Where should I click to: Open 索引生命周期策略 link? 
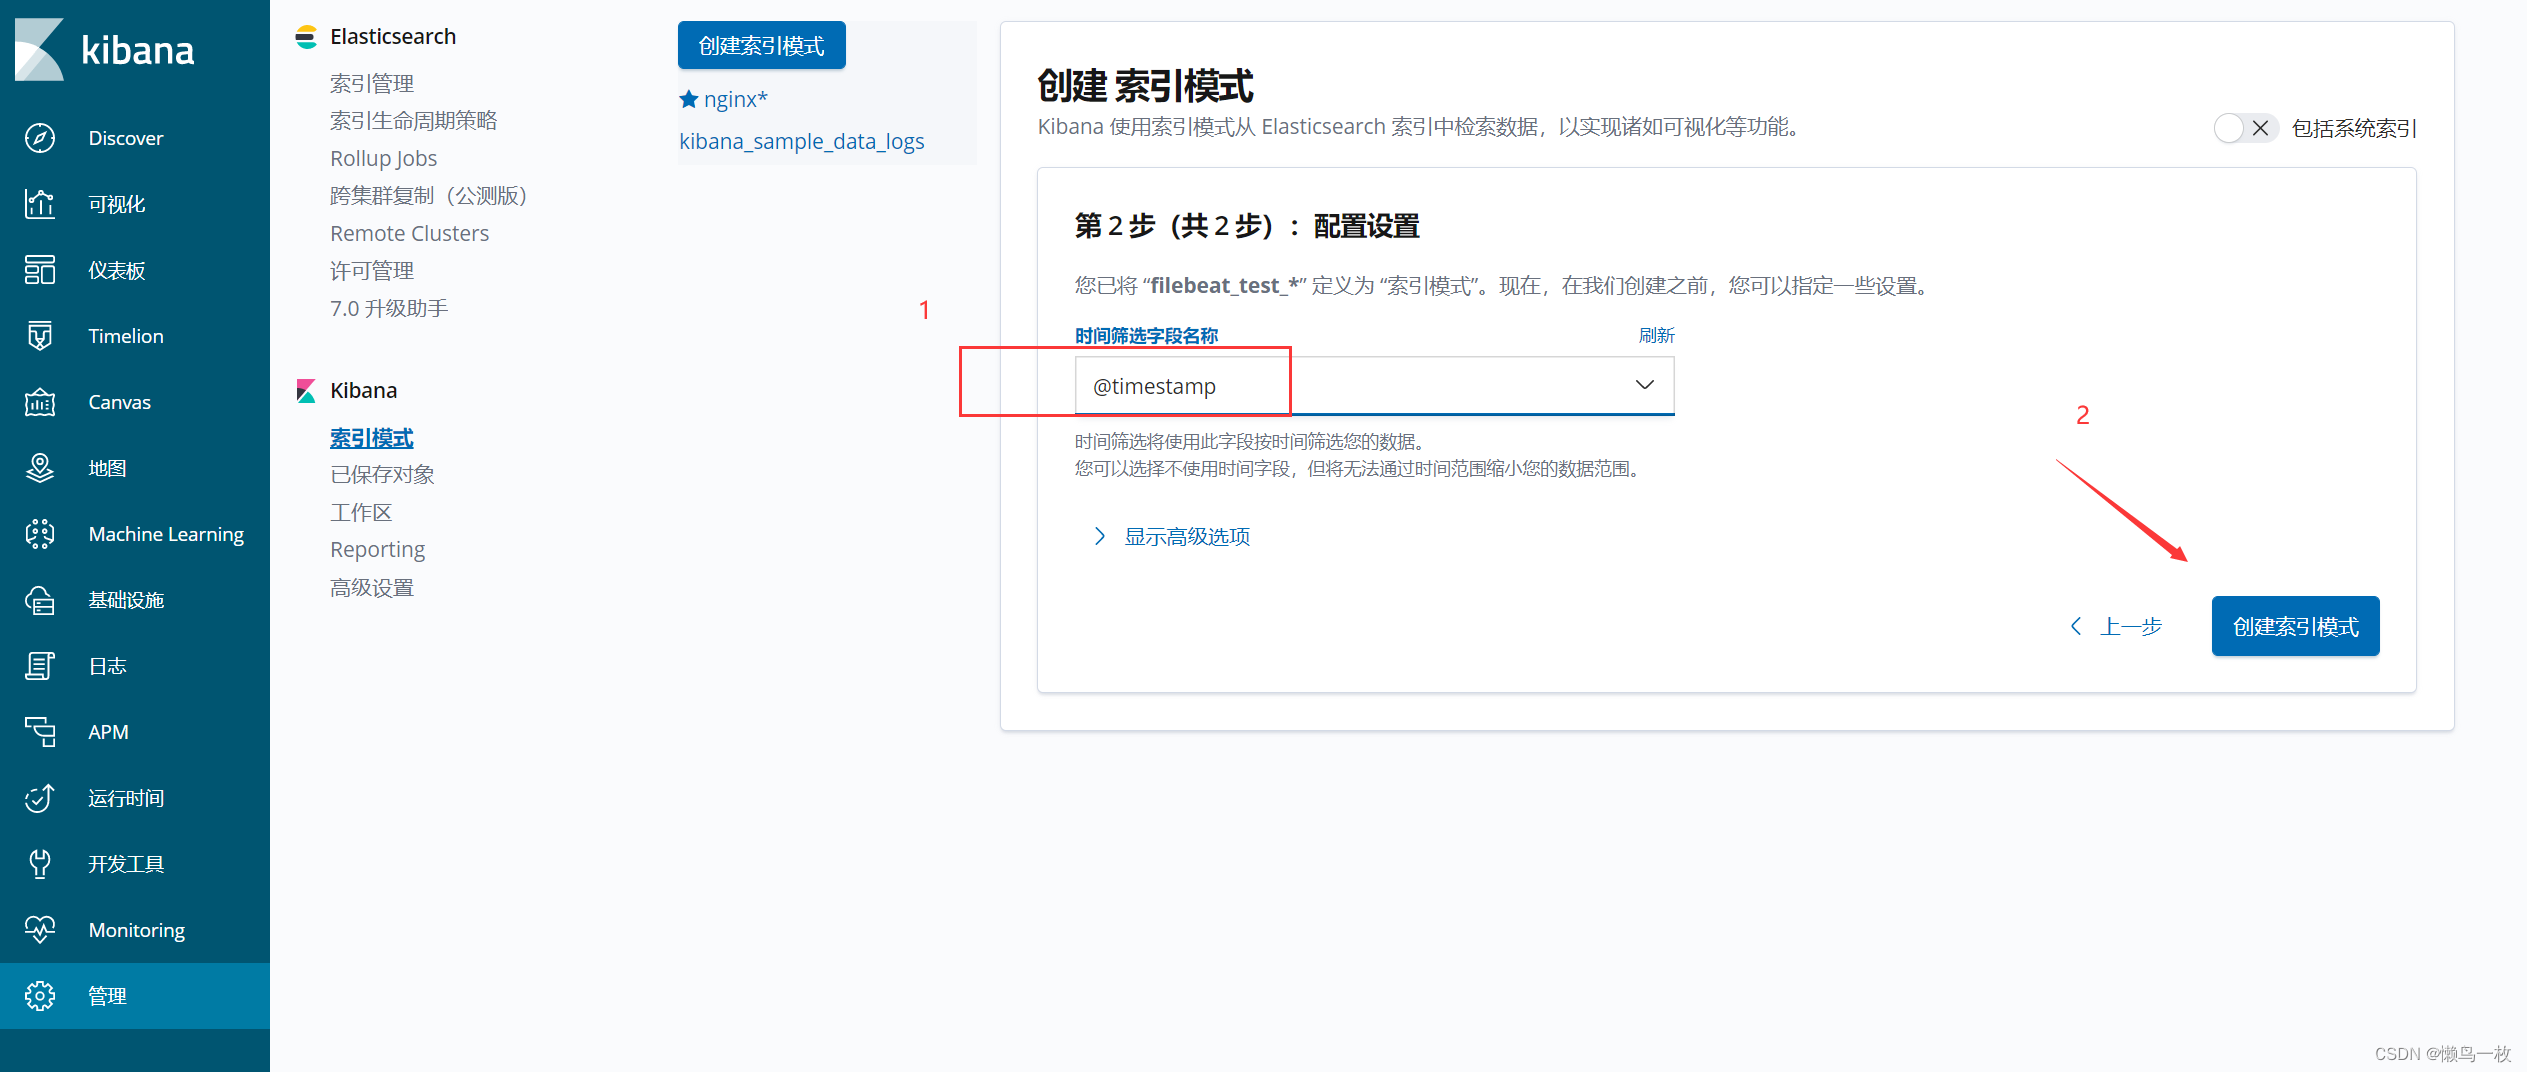(414, 121)
